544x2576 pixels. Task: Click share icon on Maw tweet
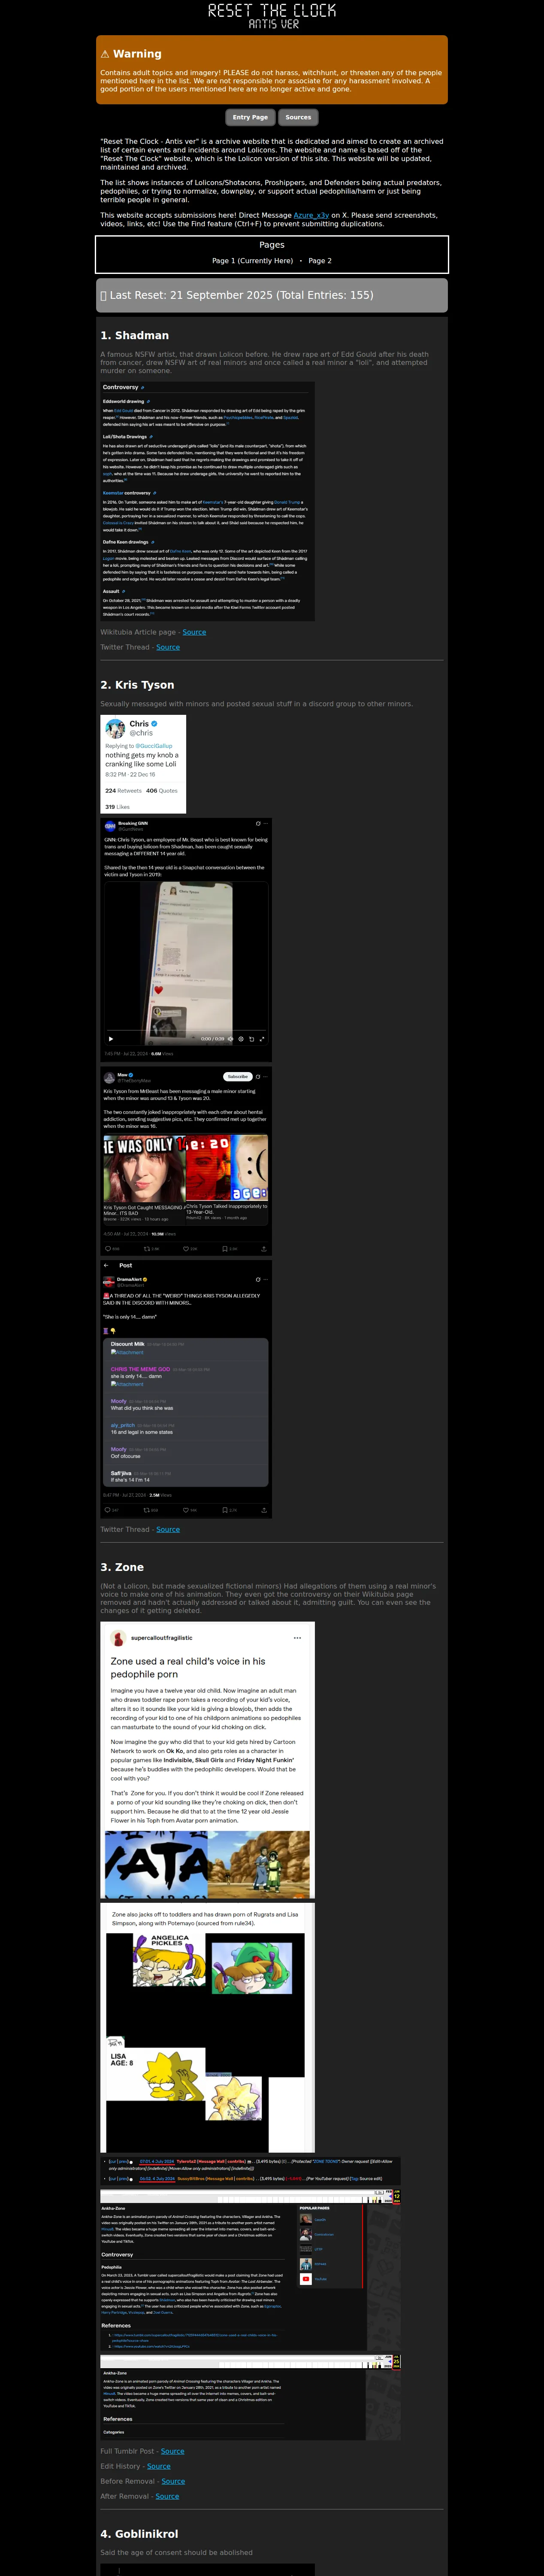(x=264, y=1249)
